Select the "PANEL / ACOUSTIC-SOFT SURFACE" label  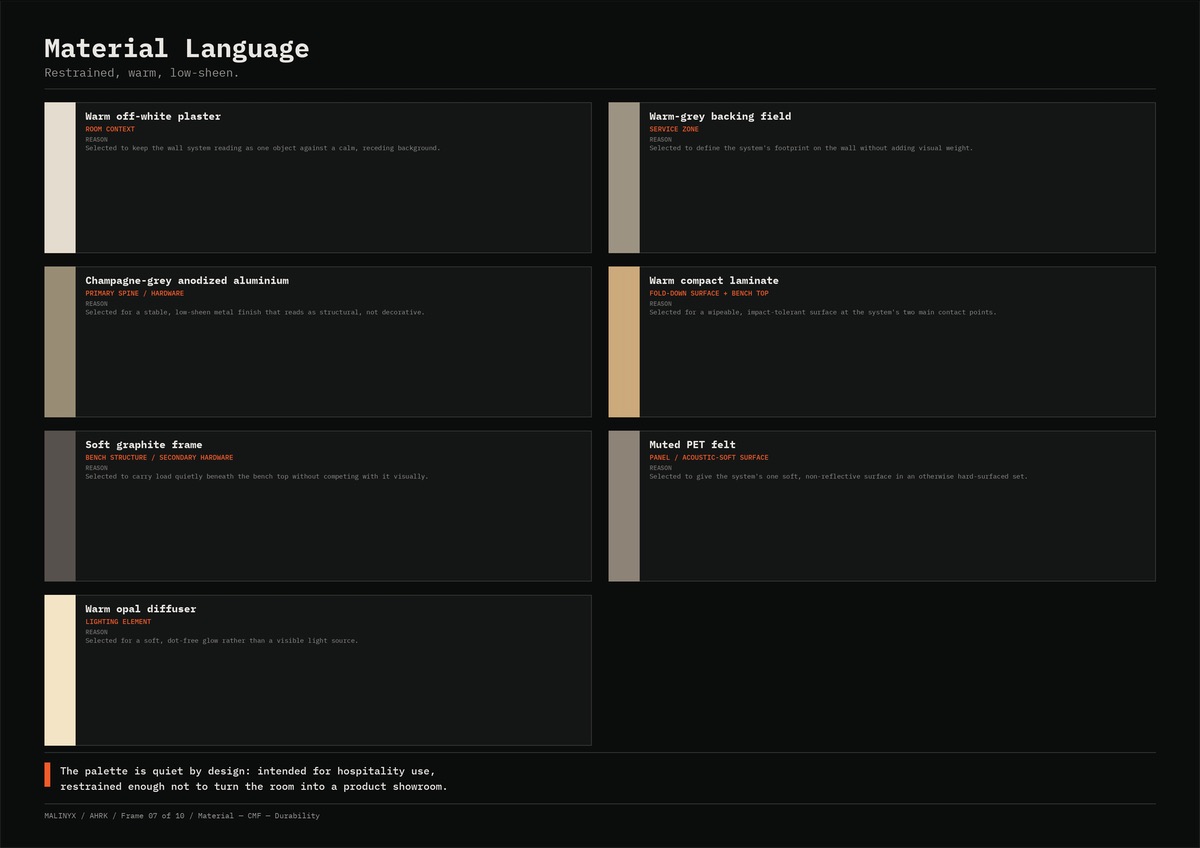pyautogui.click(x=709, y=457)
